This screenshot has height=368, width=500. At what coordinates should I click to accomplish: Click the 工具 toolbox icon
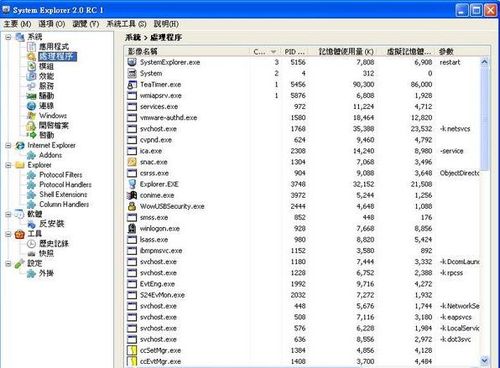[x=20, y=234]
